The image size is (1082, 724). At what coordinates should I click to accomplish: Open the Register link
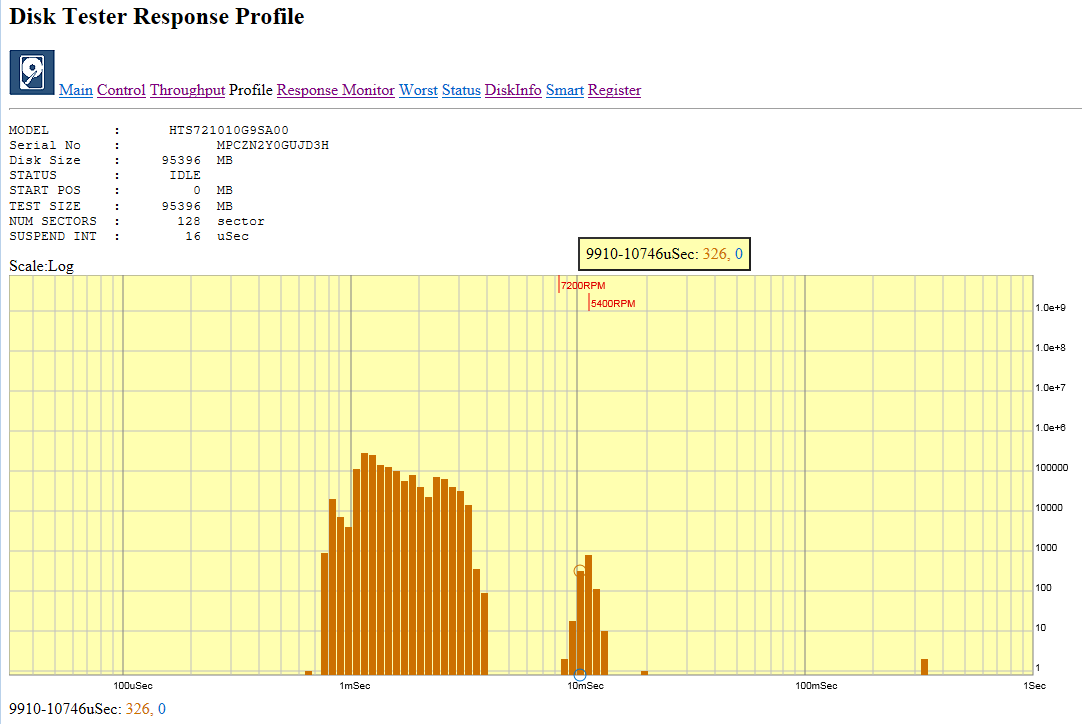click(614, 90)
